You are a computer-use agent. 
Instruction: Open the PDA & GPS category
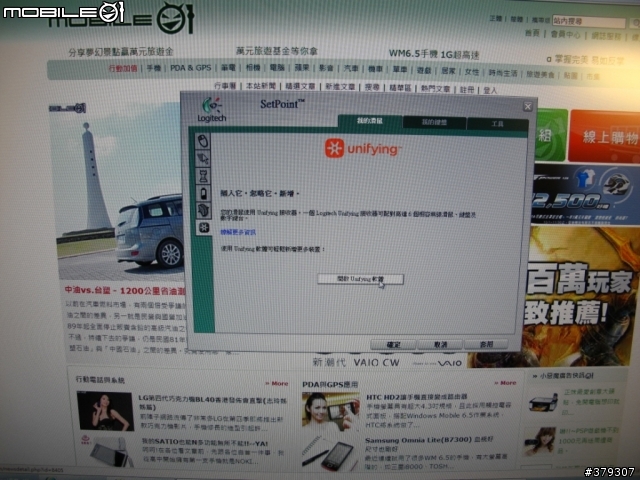tap(191, 68)
